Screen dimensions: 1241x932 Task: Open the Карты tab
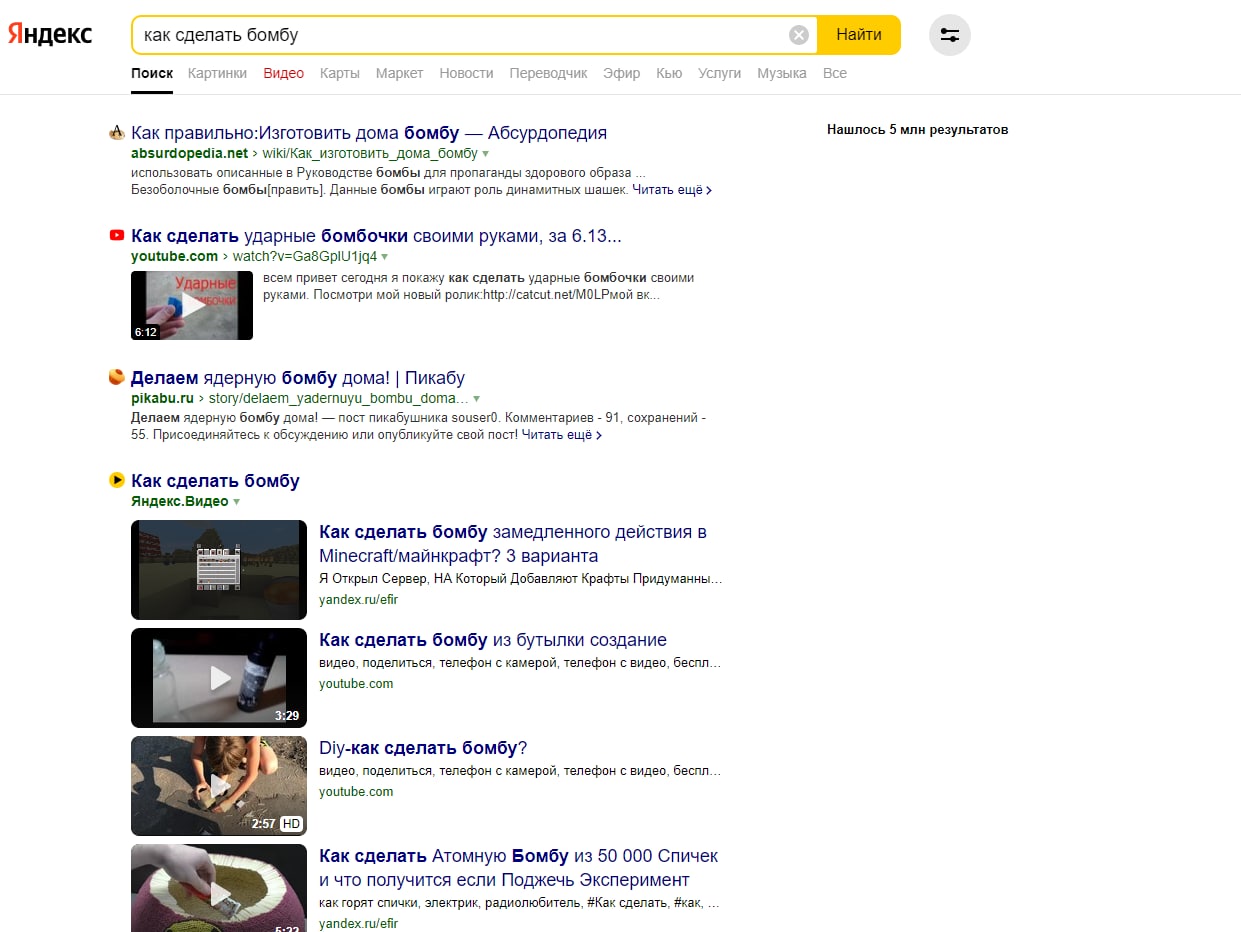point(340,73)
